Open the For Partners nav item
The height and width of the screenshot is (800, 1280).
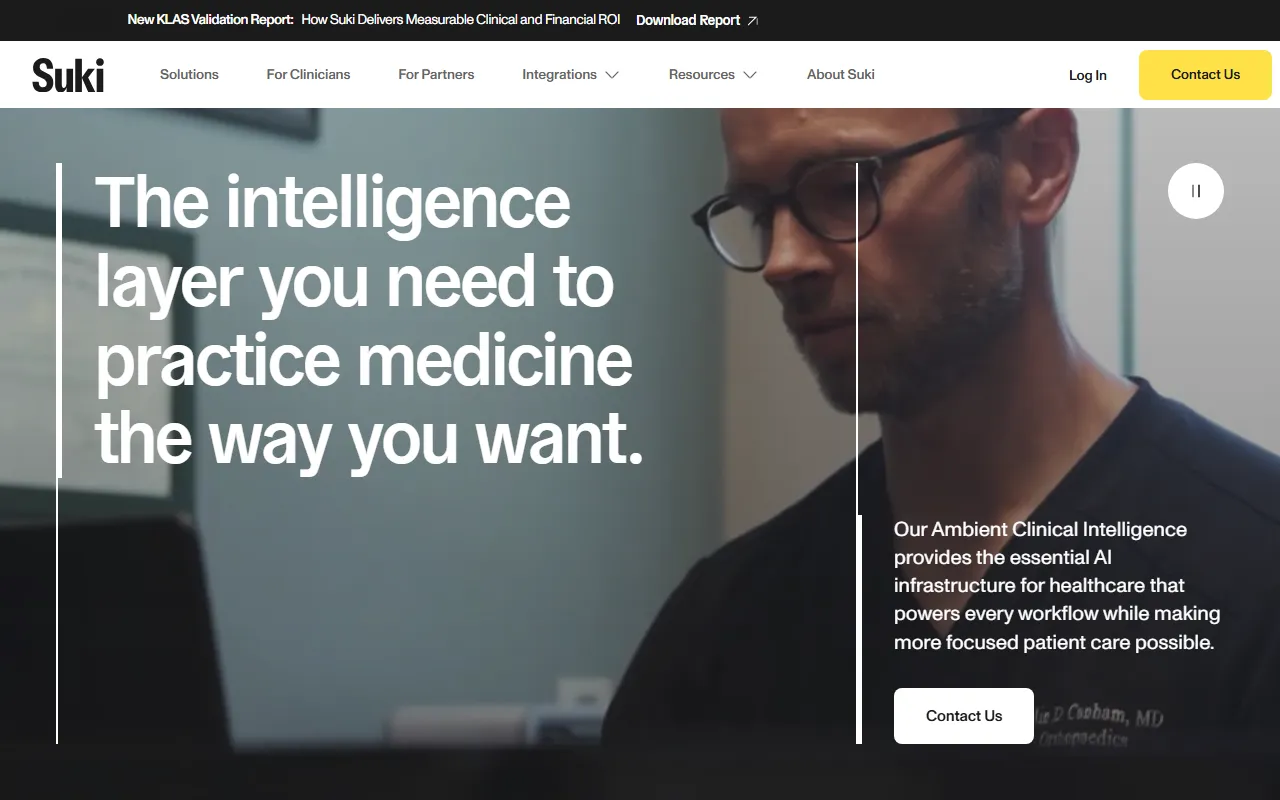(436, 74)
